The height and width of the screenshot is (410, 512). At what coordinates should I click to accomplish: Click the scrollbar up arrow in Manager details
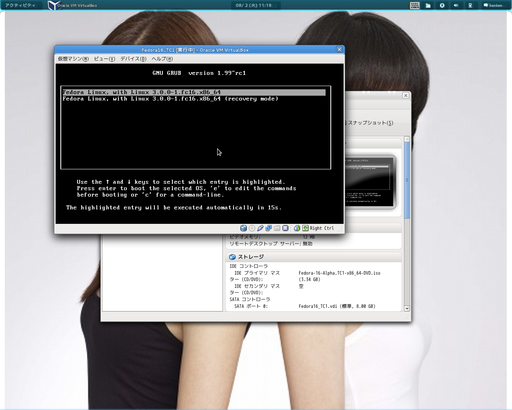pos(407,139)
